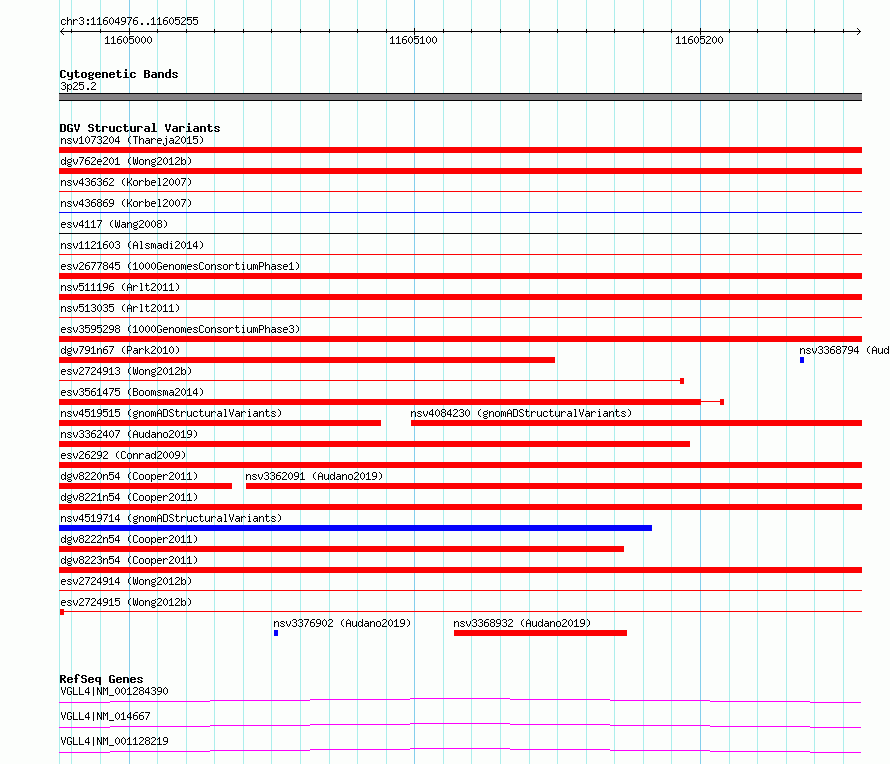Click the RefSeq Genes track title
The height and width of the screenshot is (764, 890).
click(x=101, y=679)
